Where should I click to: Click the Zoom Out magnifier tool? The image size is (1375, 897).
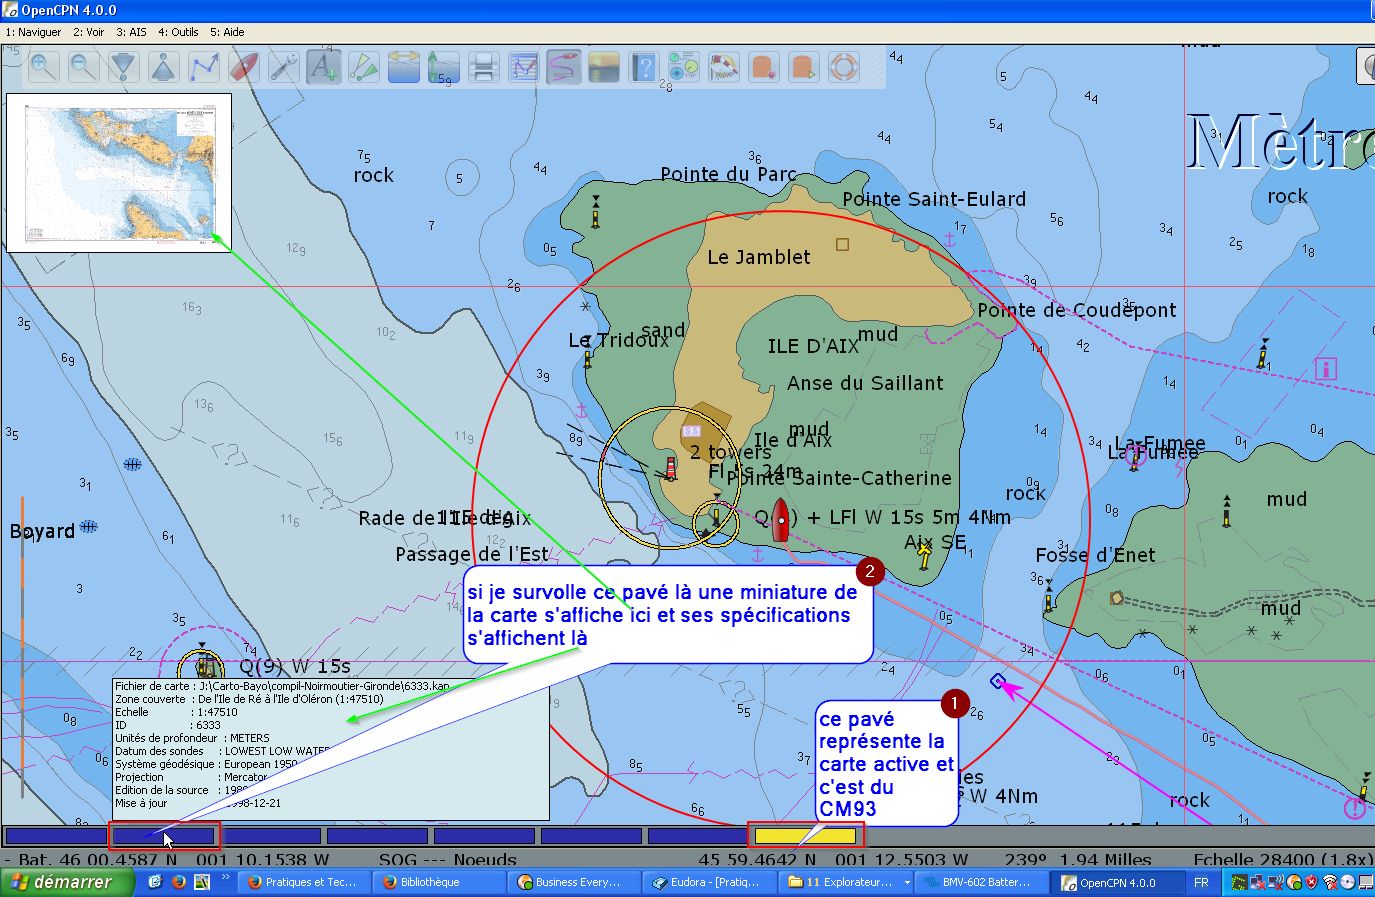[83, 67]
